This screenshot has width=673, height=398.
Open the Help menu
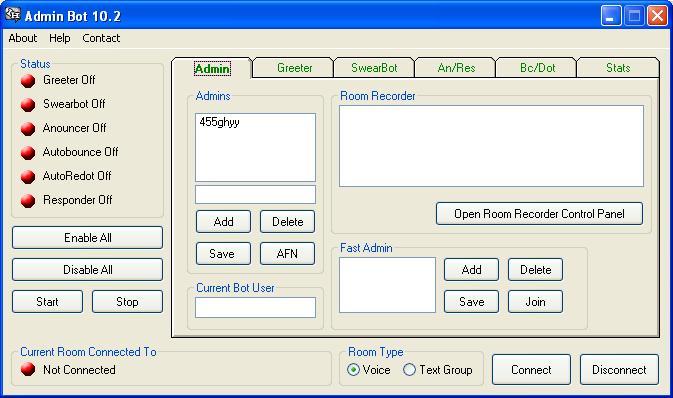(x=59, y=38)
